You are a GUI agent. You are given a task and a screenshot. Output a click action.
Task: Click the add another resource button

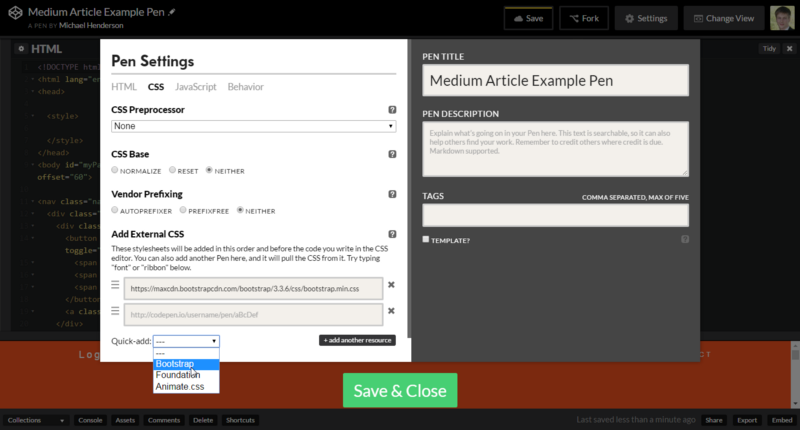click(357, 341)
